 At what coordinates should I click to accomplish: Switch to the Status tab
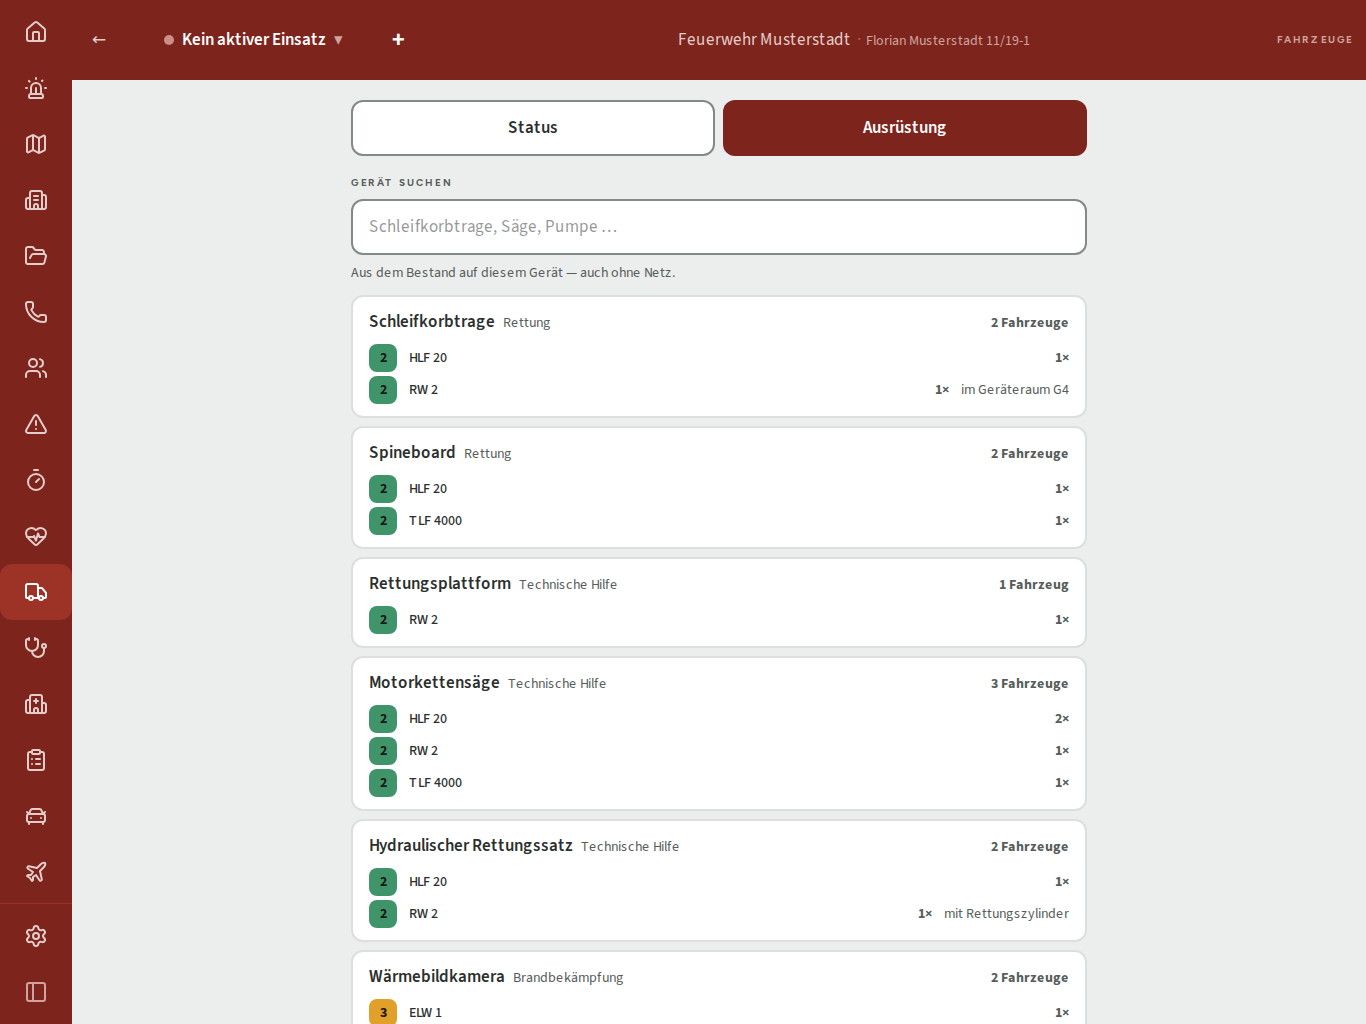tap(533, 128)
